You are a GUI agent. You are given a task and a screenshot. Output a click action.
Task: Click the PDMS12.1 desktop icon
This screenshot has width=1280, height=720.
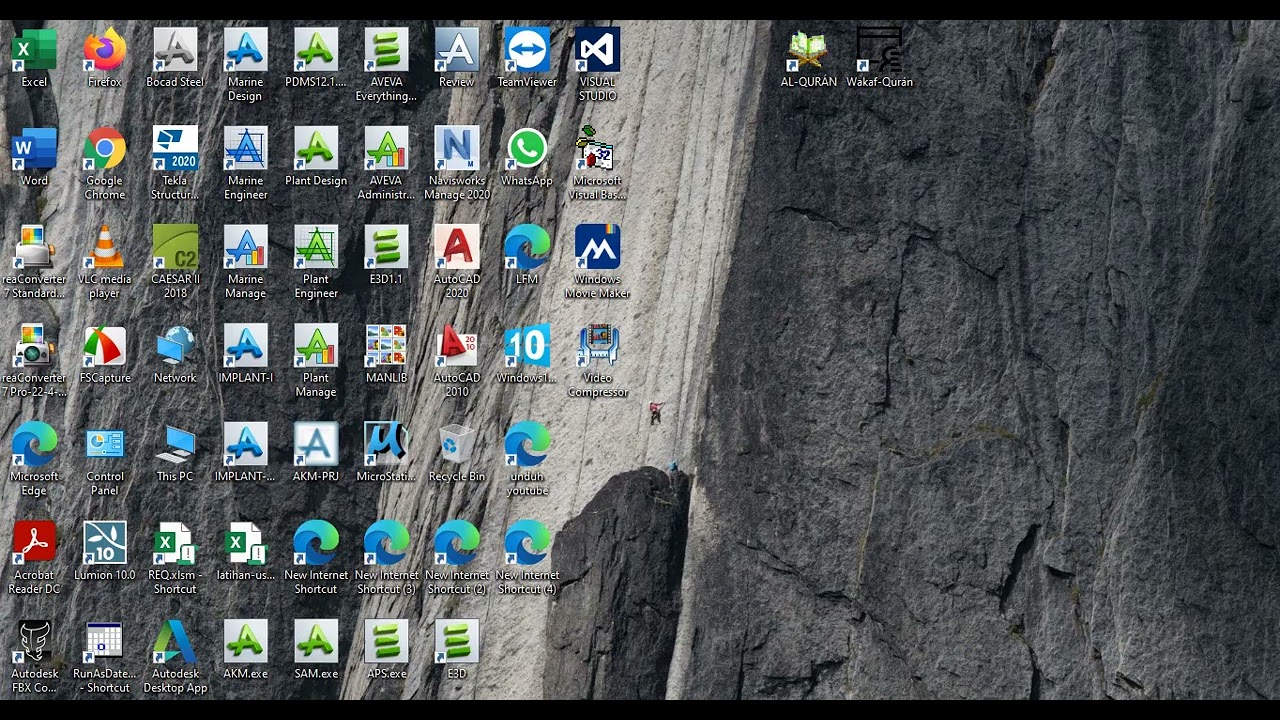tap(316, 50)
